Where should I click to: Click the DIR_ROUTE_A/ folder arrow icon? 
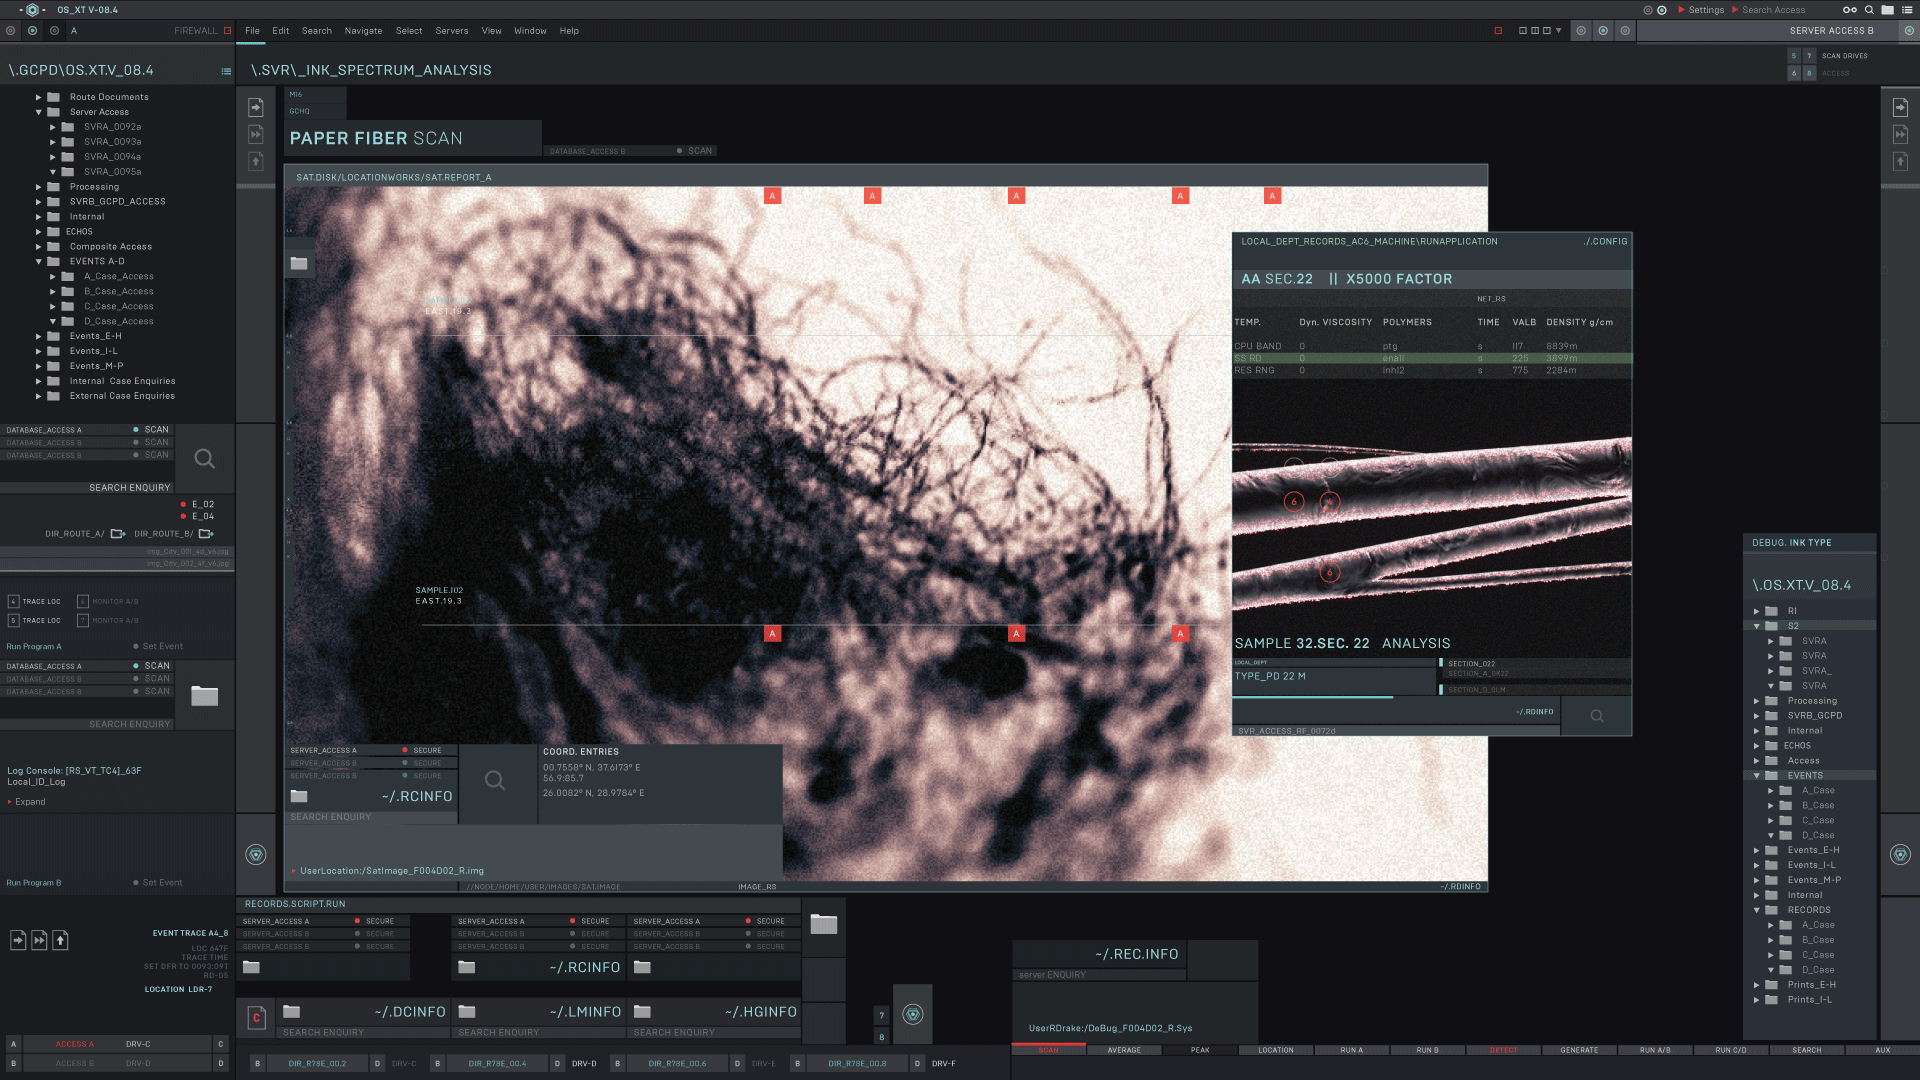(118, 534)
